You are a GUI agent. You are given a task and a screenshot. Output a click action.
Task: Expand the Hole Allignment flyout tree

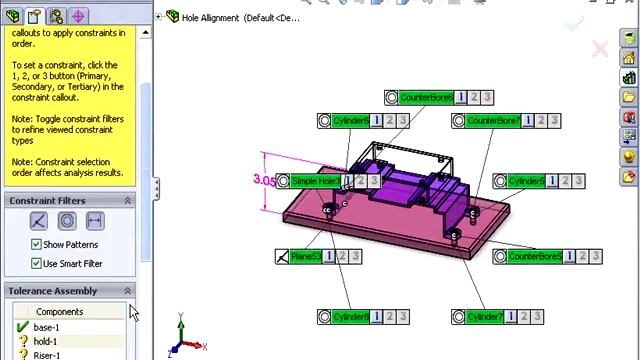(158, 17)
